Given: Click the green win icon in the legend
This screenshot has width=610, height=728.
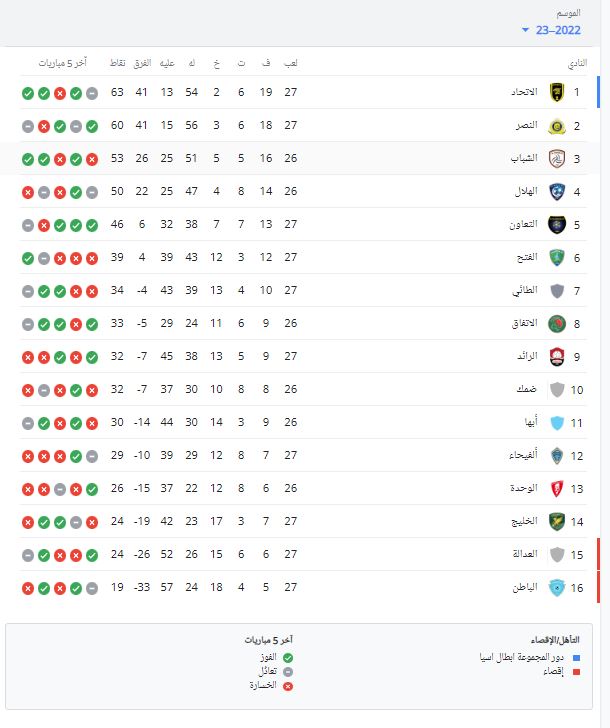Looking at the screenshot, I should pyautogui.click(x=288, y=657).
